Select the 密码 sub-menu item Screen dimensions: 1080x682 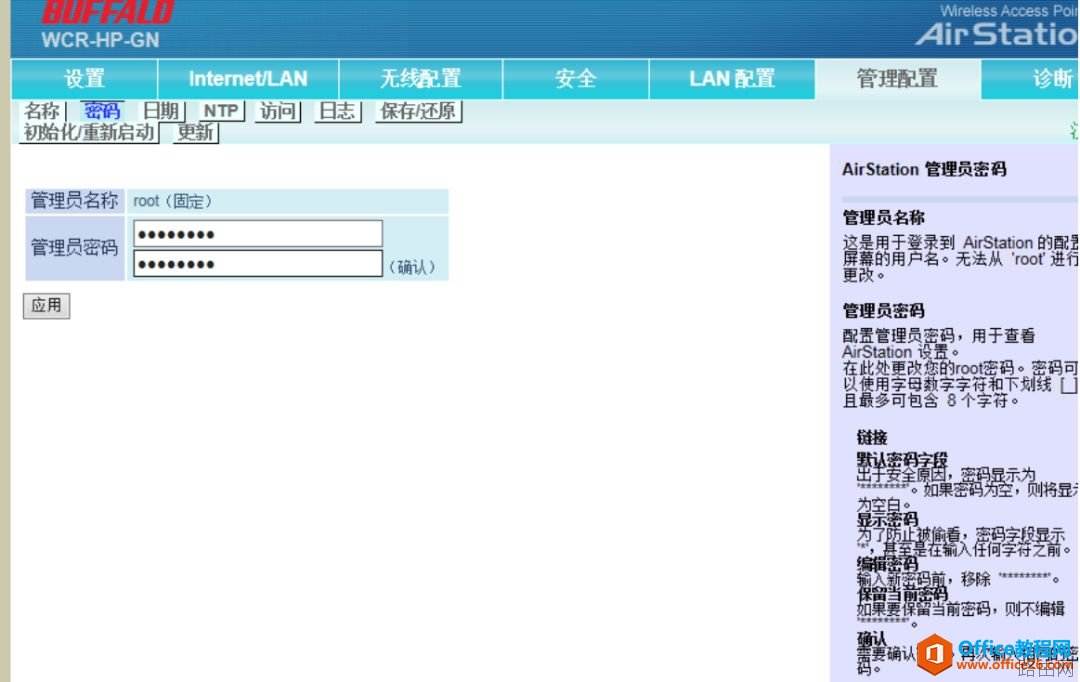pos(102,111)
